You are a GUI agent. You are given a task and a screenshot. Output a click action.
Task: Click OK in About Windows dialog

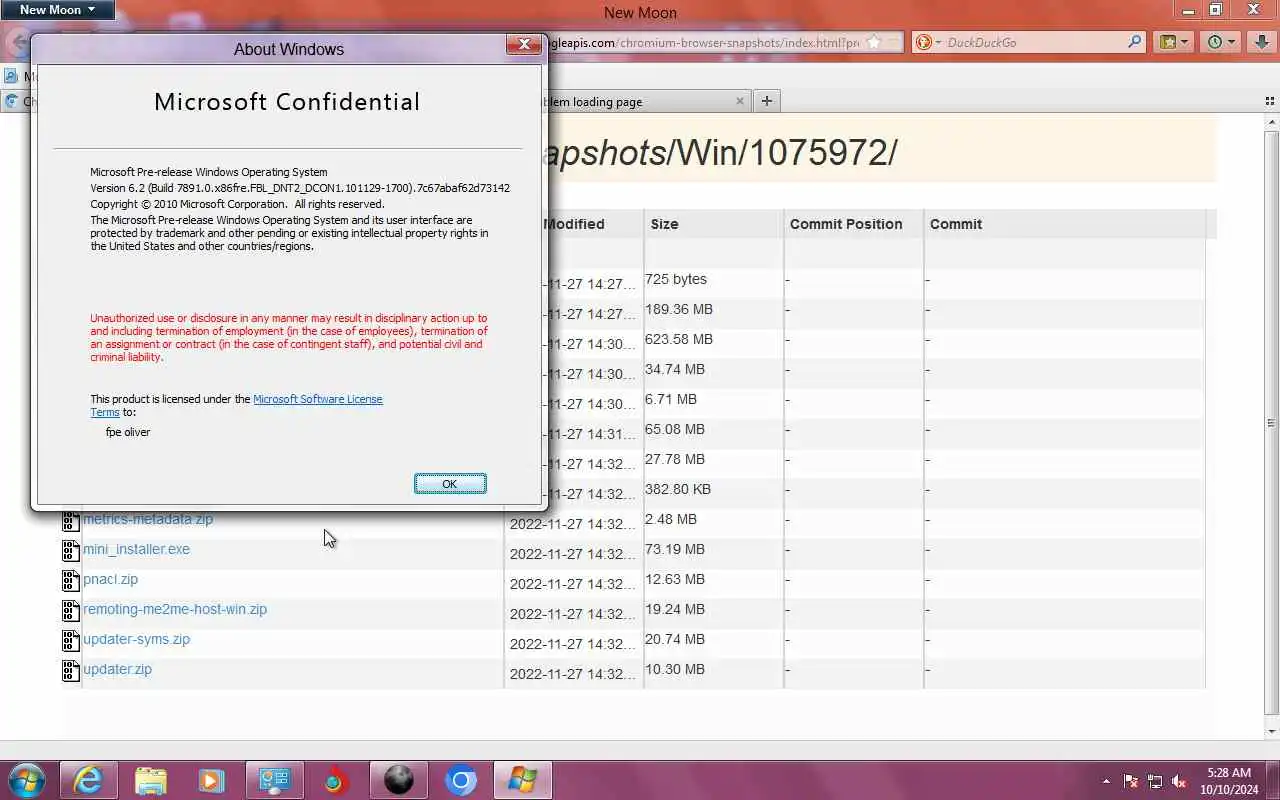(x=450, y=484)
